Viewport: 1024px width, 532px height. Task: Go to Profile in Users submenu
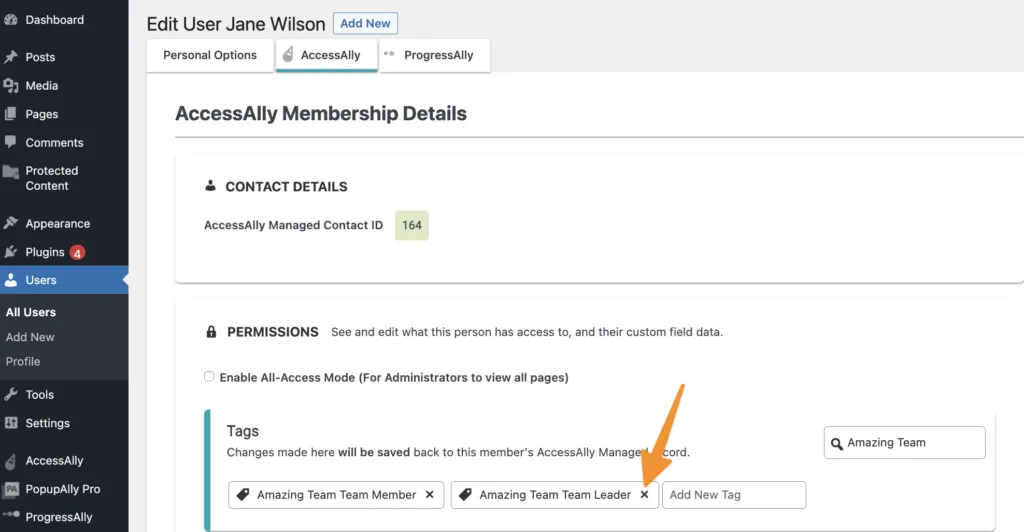pyautogui.click(x=23, y=361)
